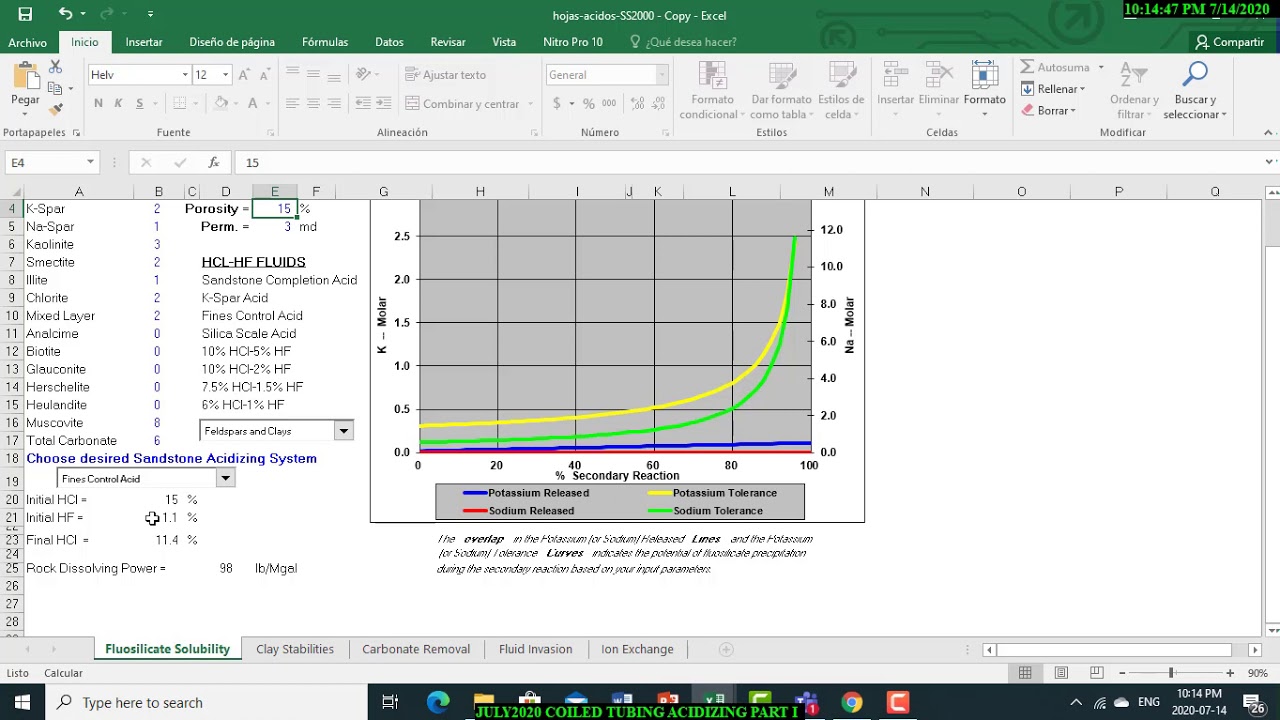
Task: Click the Combinar y centrar button
Action: pos(463,104)
